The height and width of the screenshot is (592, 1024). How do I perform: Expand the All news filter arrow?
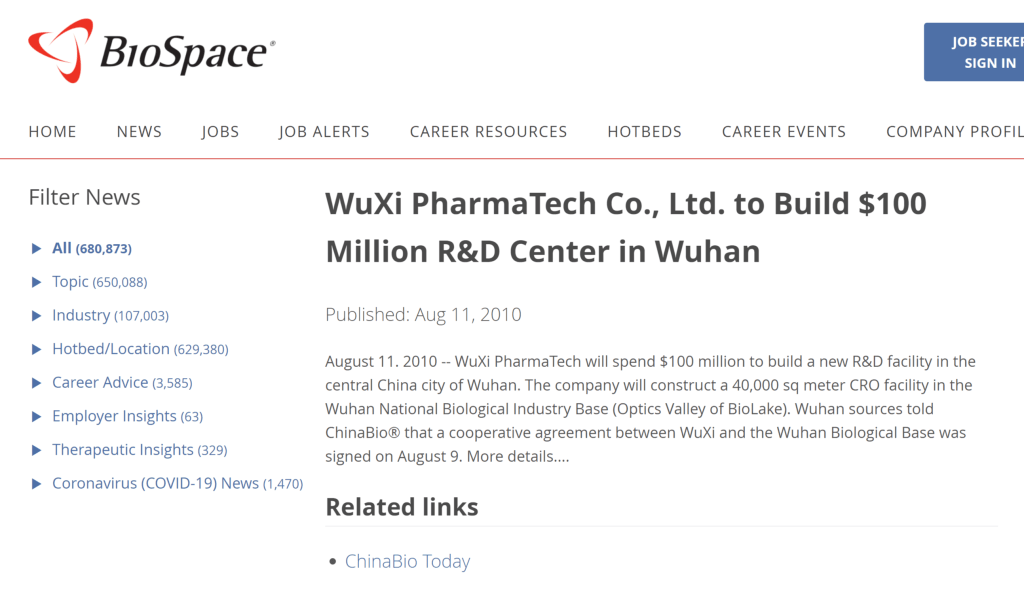click(37, 249)
